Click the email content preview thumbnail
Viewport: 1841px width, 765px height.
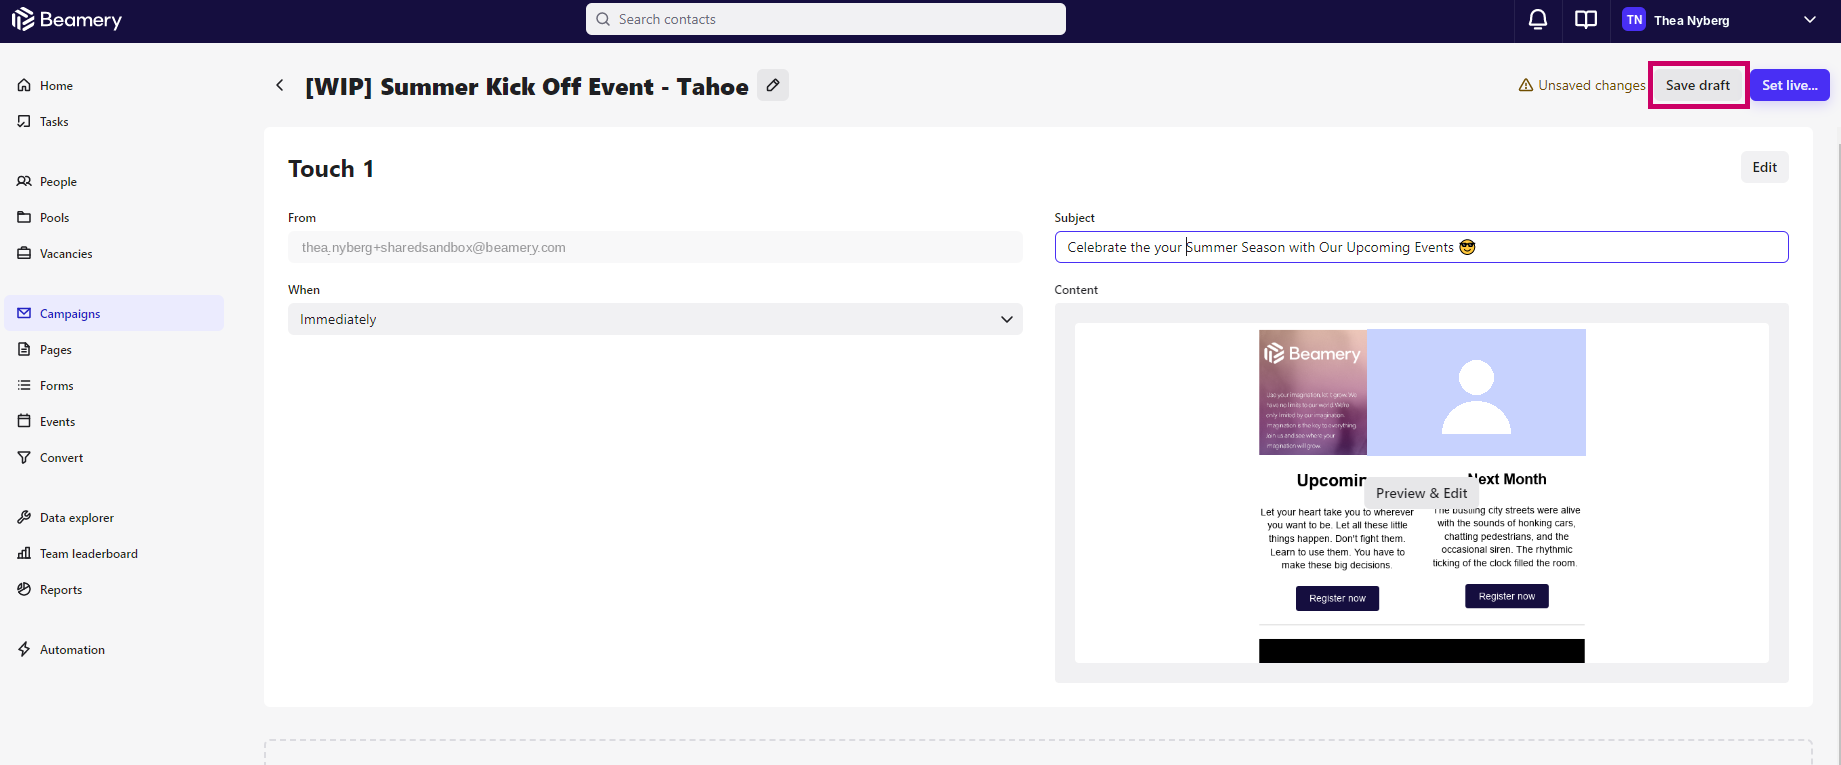[x=1421, y=492]
